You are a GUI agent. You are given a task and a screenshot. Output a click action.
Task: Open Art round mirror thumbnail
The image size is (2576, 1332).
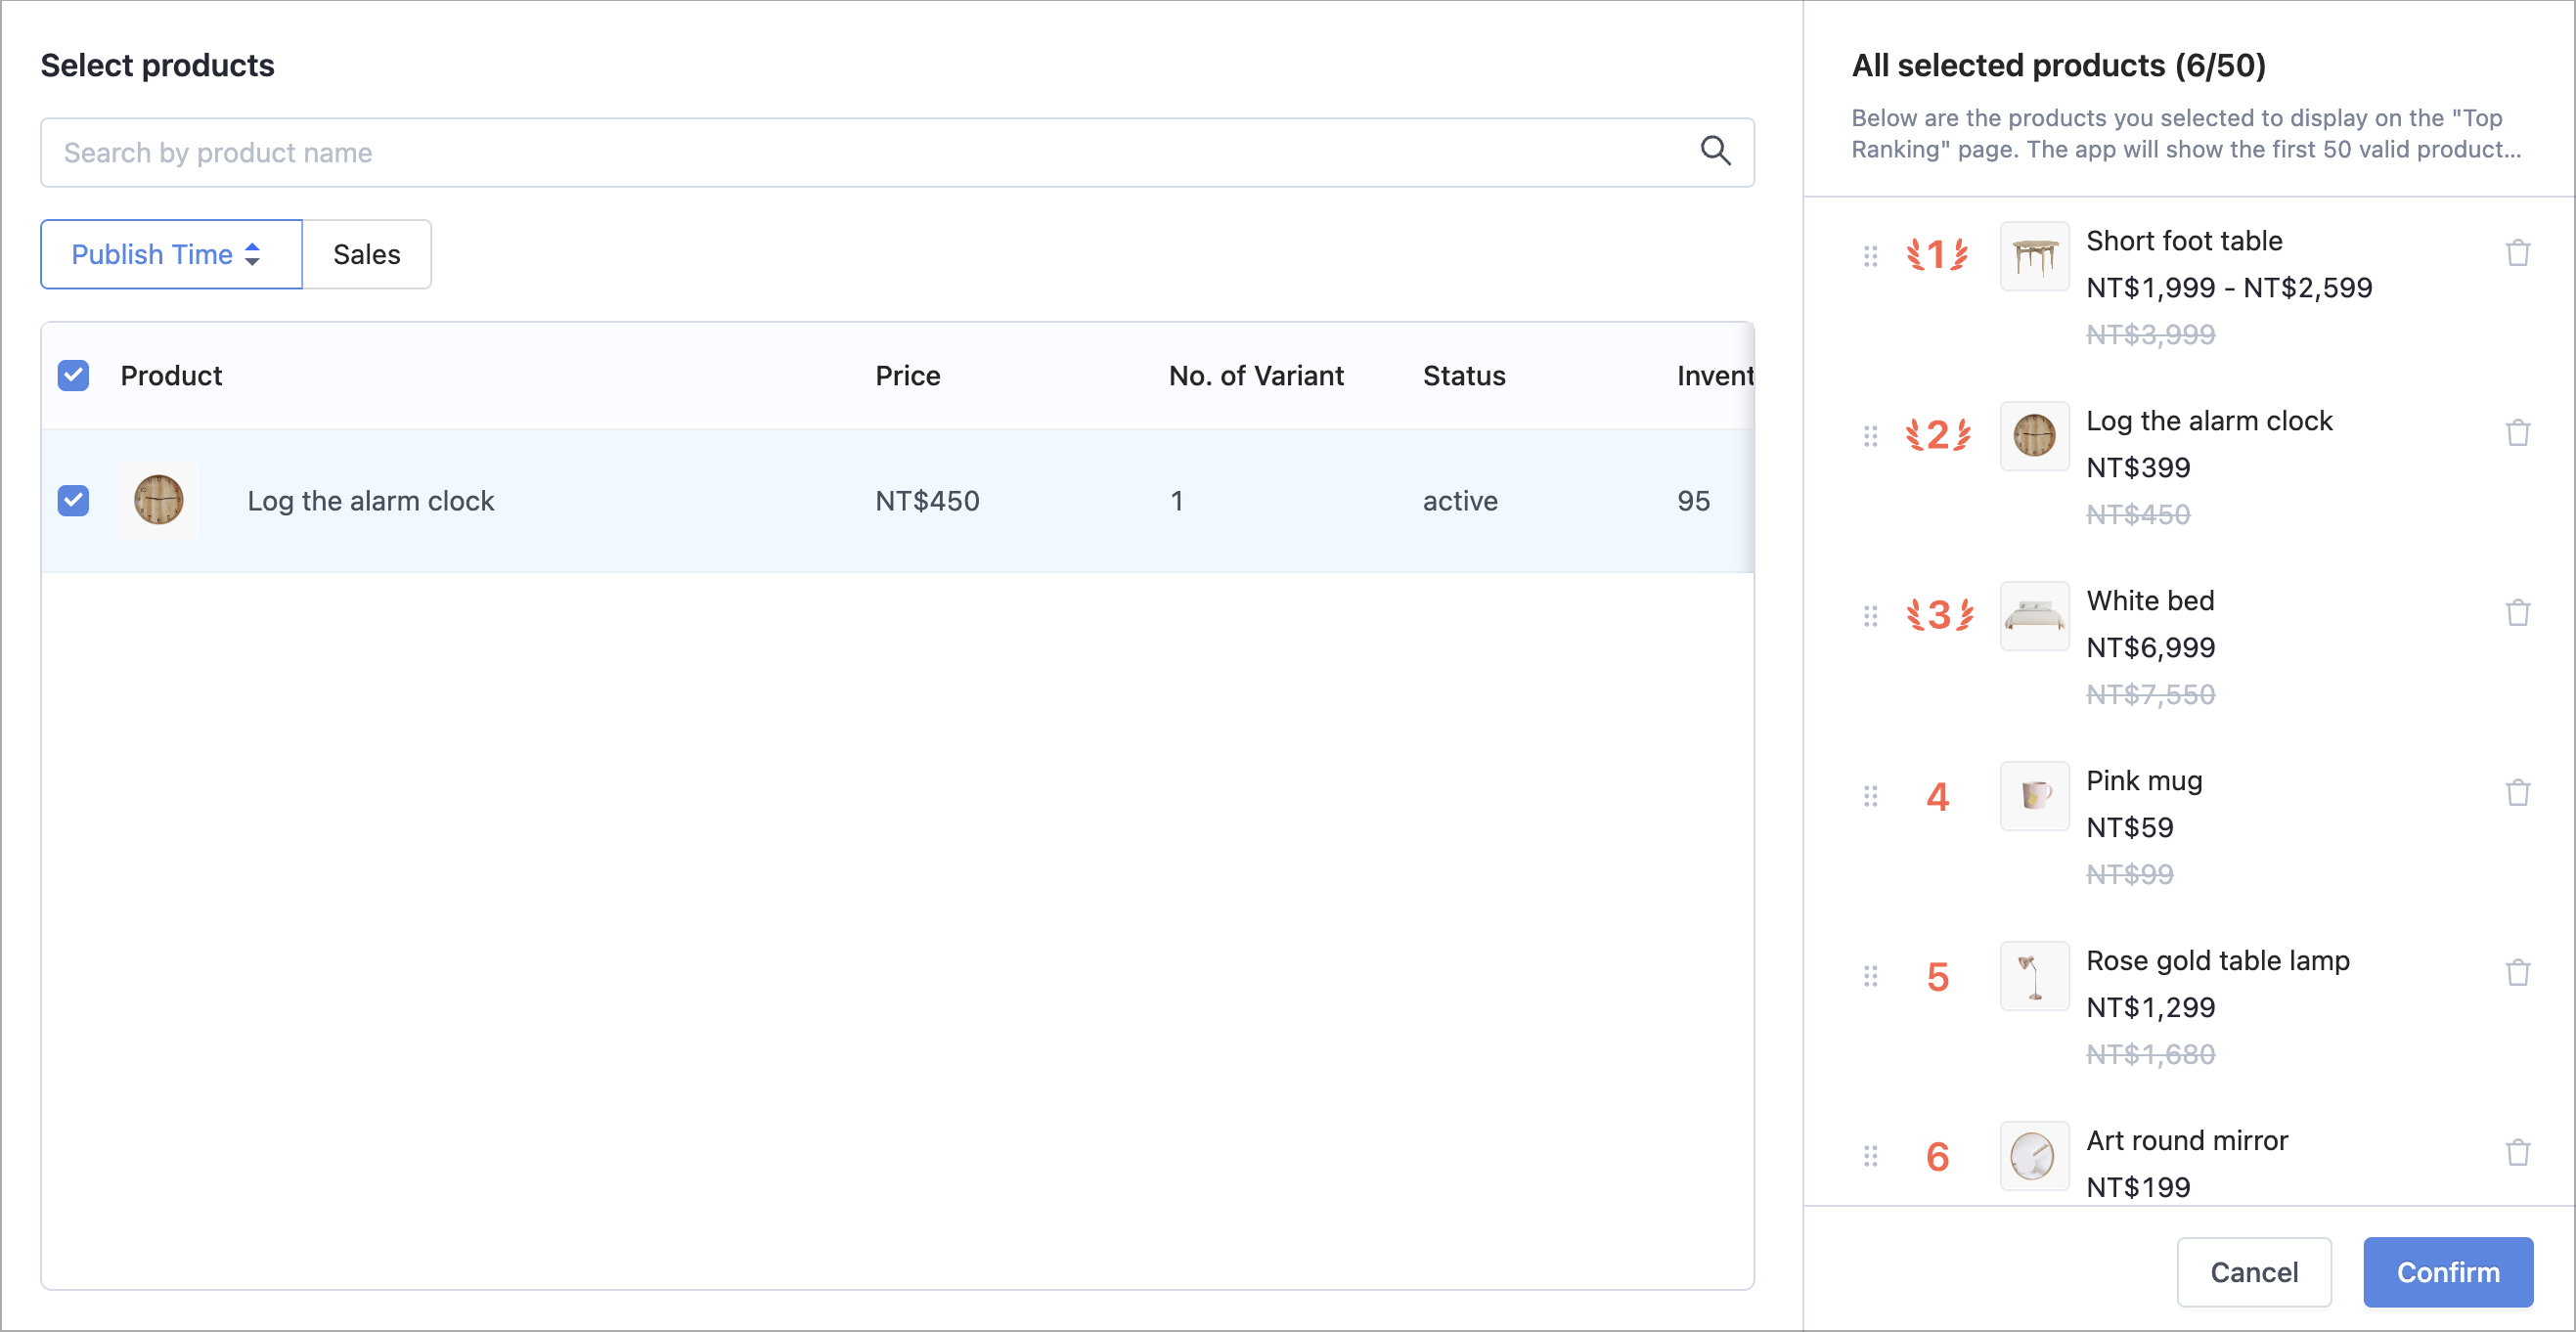[x=2034, y=1156]
